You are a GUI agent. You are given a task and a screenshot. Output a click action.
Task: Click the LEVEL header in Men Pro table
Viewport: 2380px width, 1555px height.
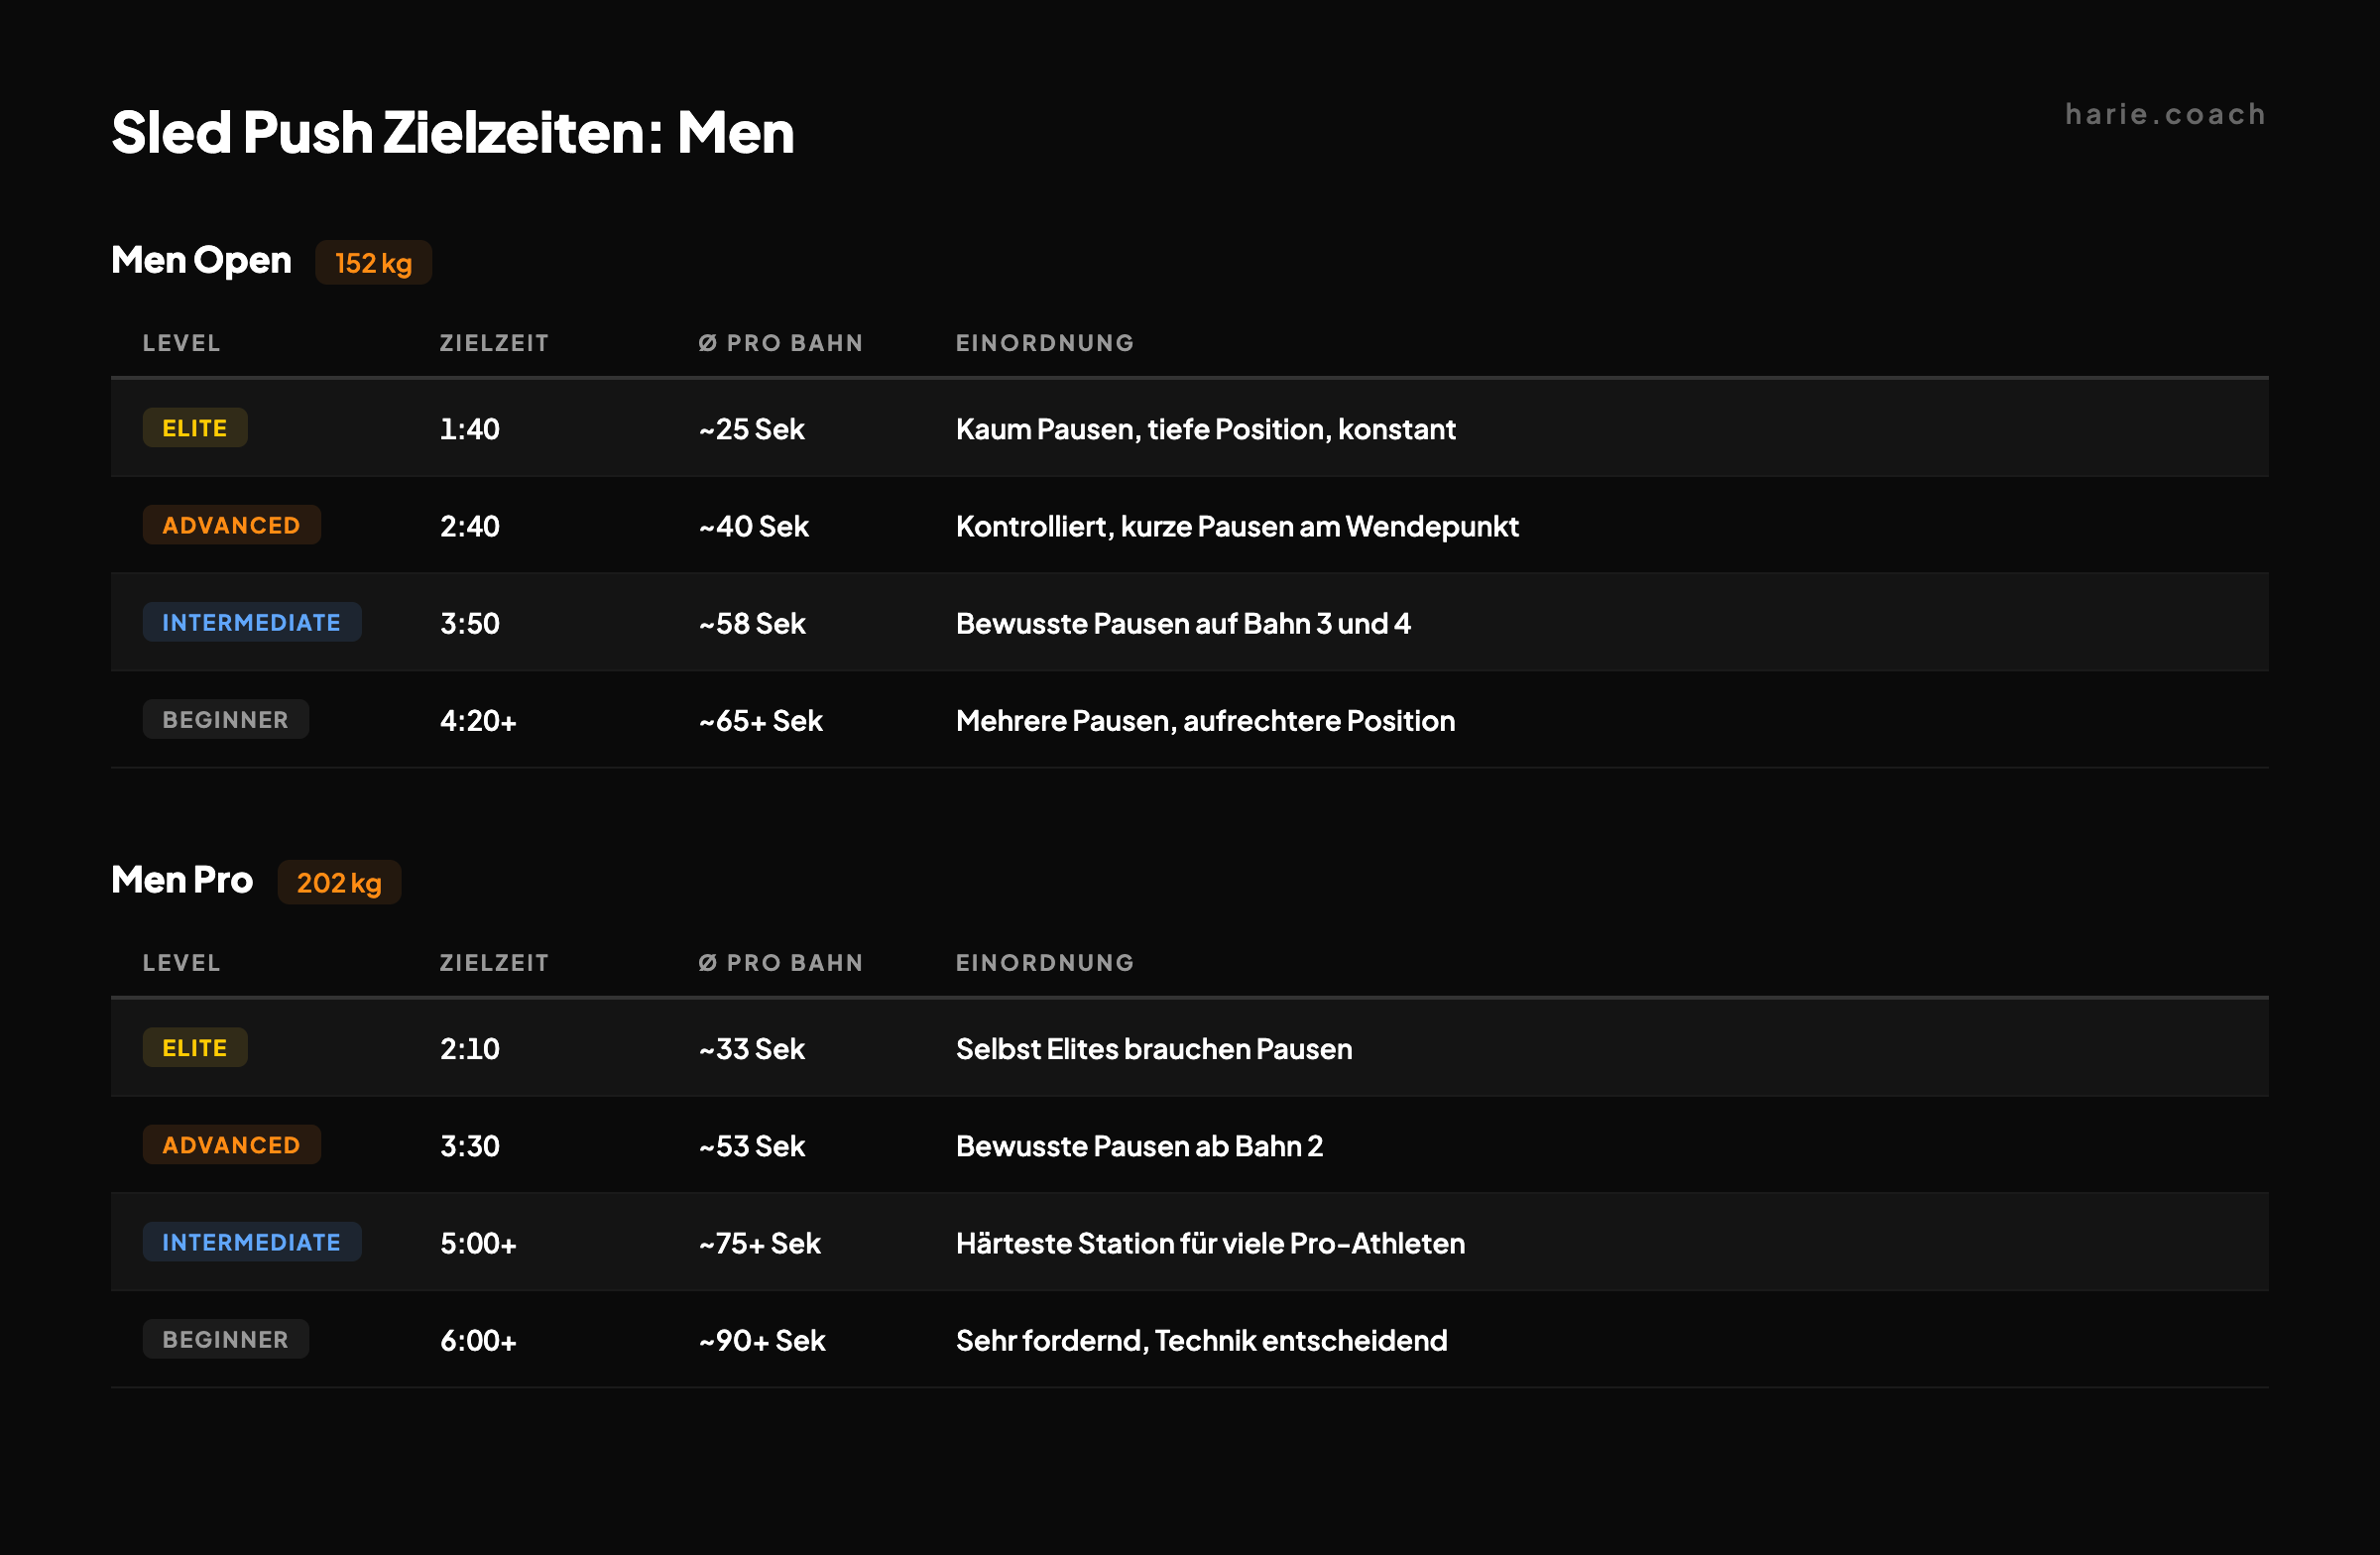(181, 963)
